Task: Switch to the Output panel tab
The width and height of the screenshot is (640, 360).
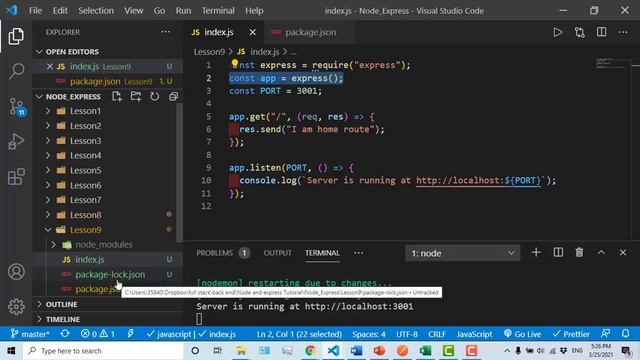Action: point(278,253)
